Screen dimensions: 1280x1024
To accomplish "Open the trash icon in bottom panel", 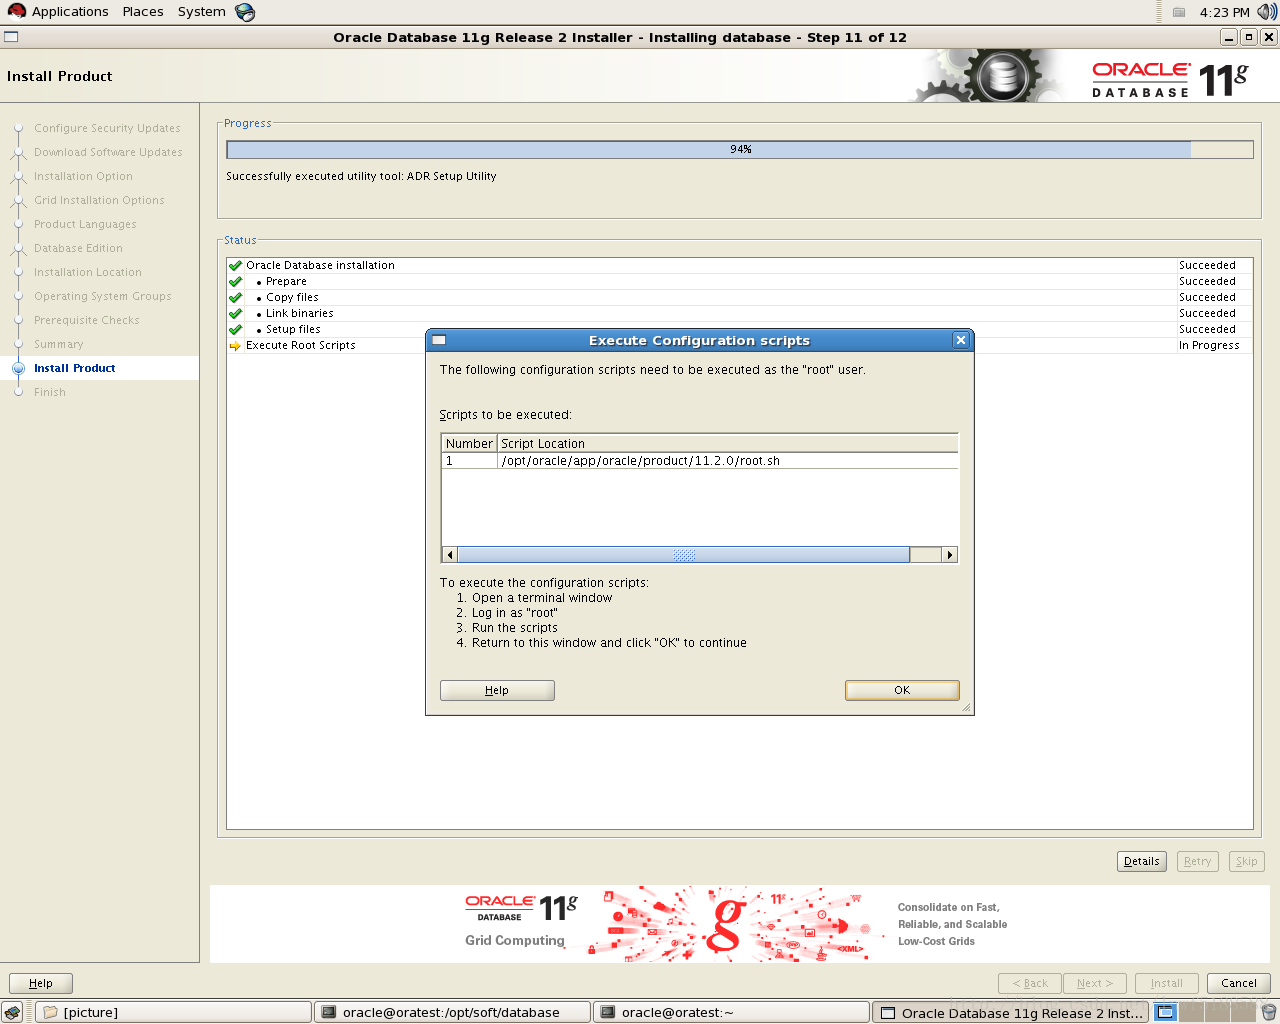I will point(1268,1012).
